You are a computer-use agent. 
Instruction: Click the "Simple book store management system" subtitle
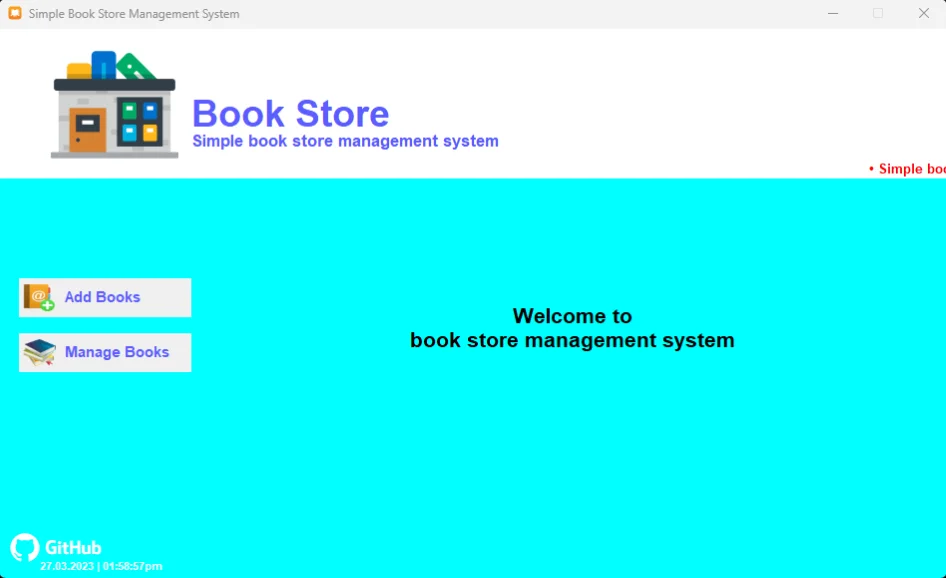[345, 141]
